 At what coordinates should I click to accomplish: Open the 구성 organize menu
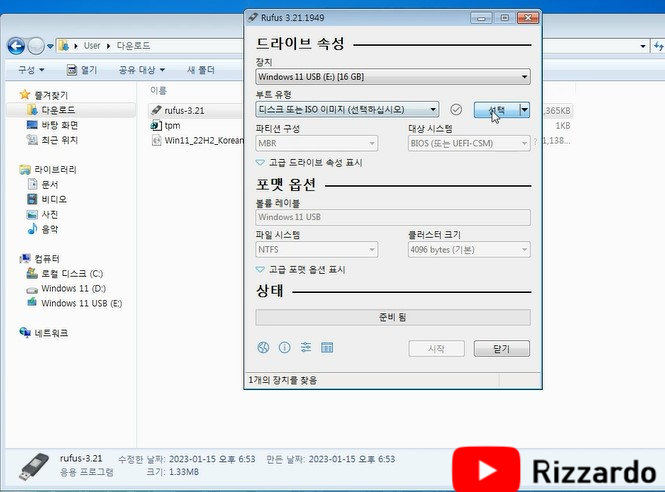click(31, 70)
